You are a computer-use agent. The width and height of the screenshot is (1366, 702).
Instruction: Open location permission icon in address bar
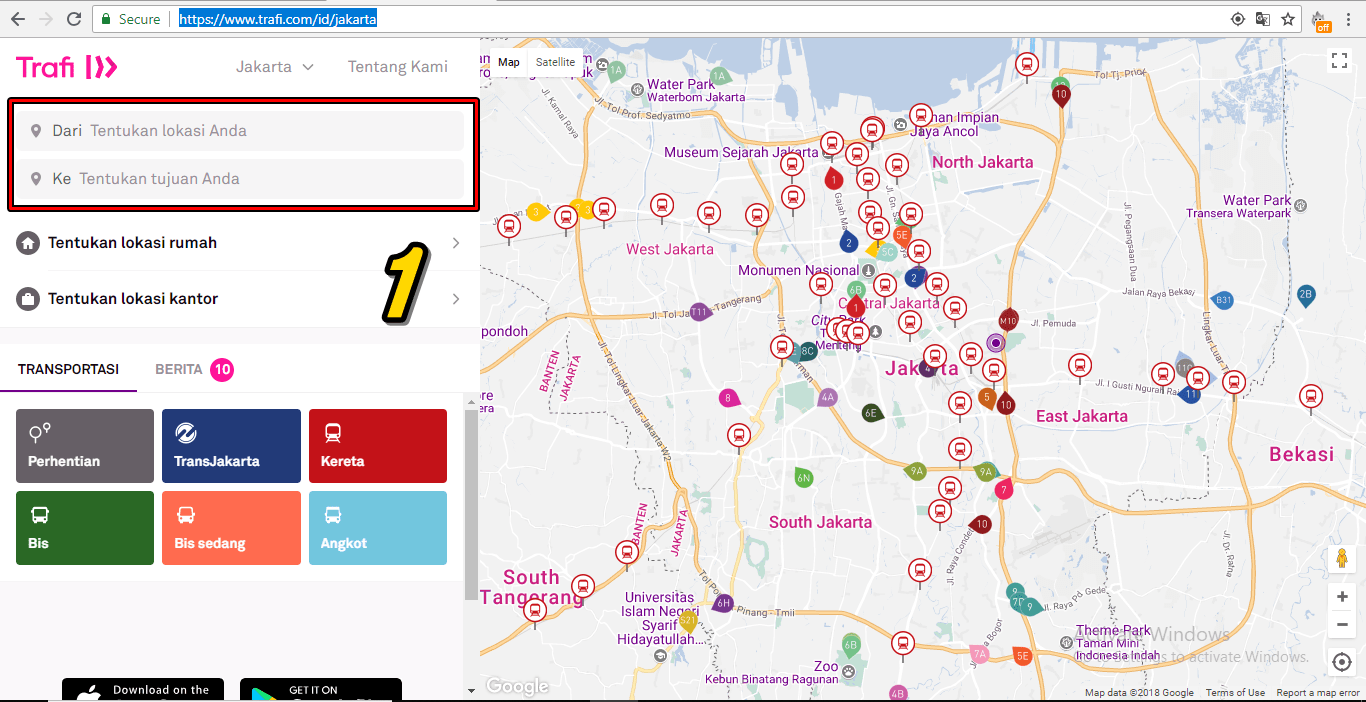click(1238, 19)
